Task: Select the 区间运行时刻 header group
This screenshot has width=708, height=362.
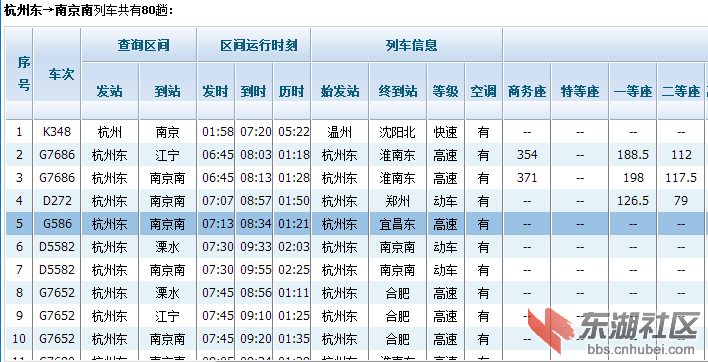Action: pos(254,45)
